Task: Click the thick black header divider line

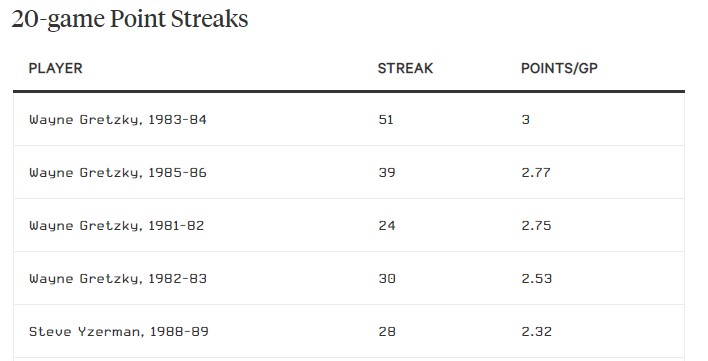Action: 349,92
